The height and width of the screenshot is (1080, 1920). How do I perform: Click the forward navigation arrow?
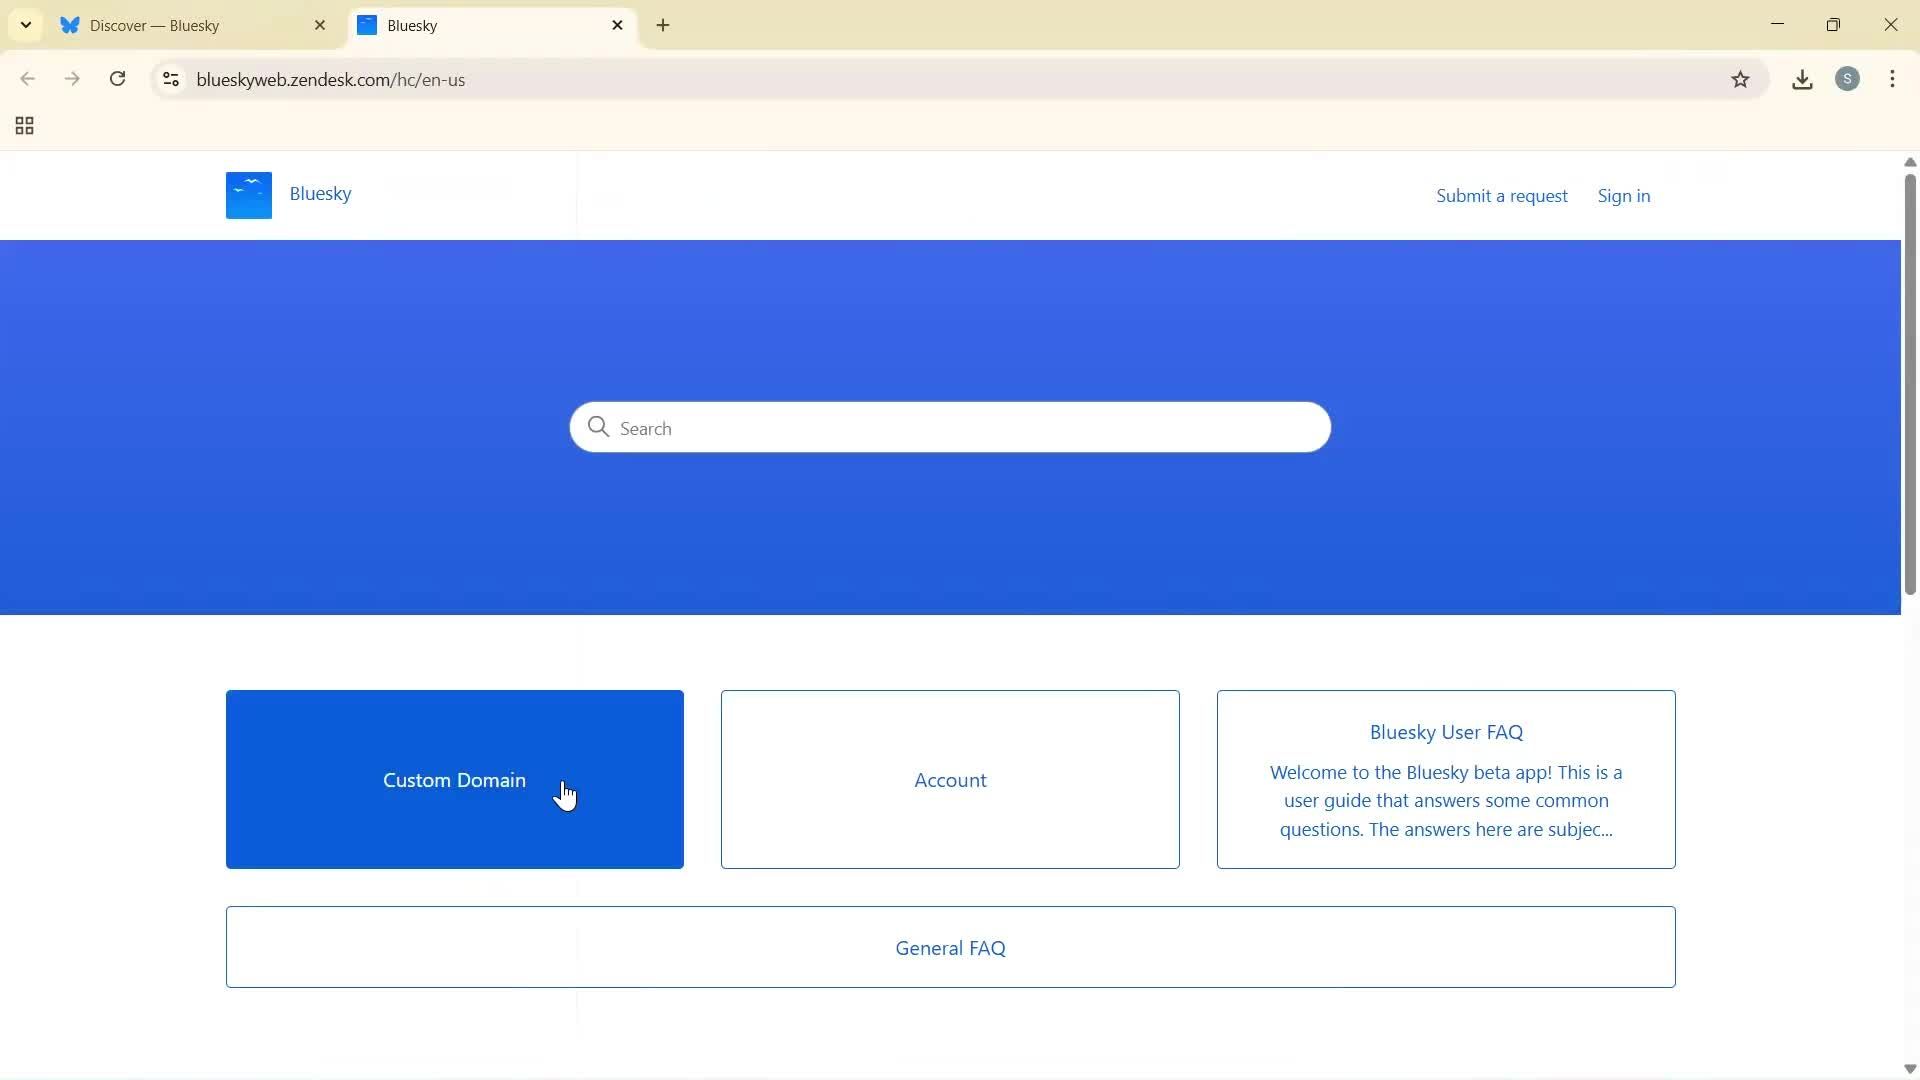(72, 79)
